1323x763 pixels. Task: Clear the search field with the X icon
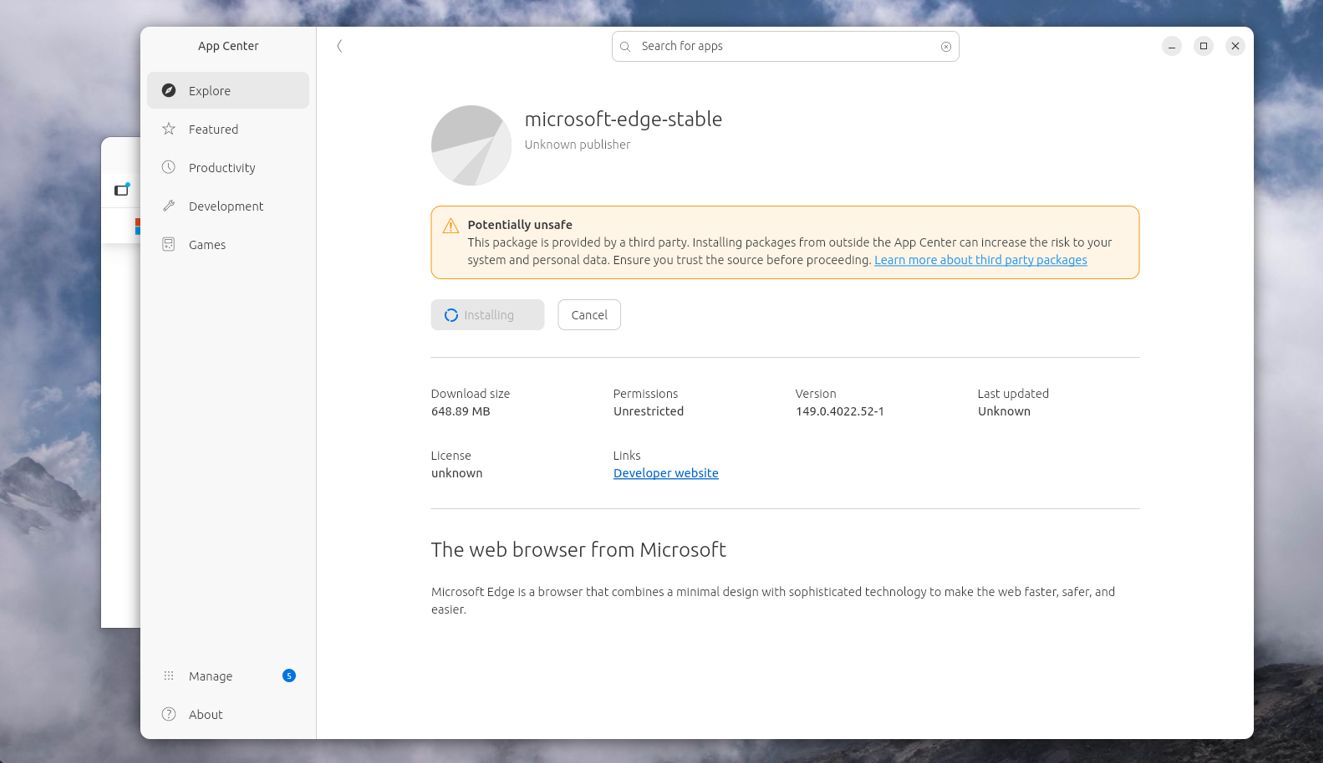click(946, 47)
